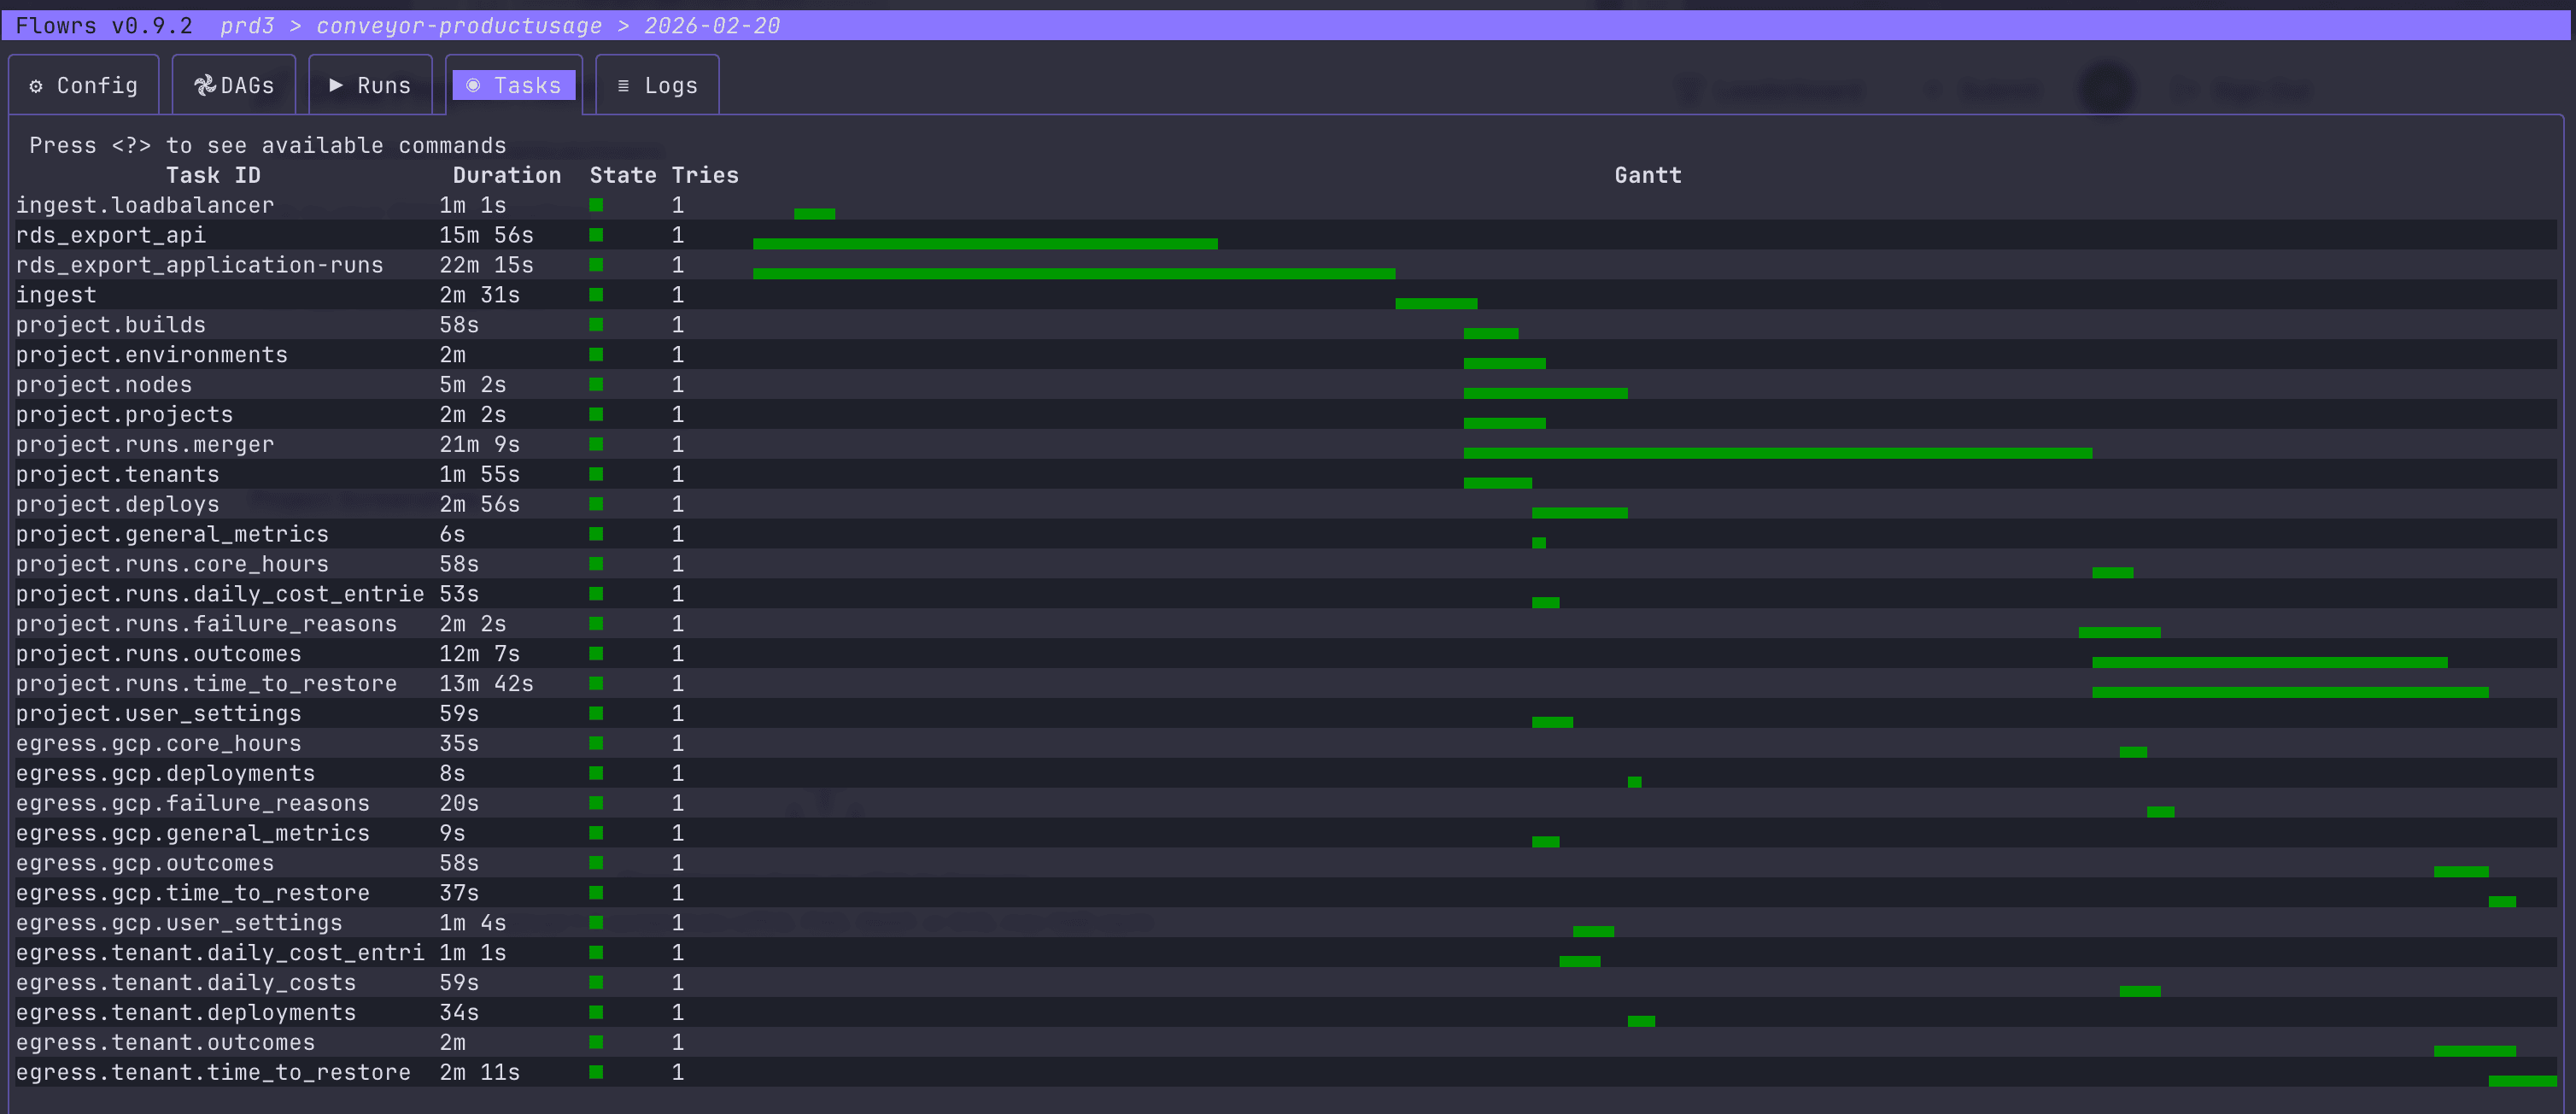The width and height of the screenshot is (2576, 1114).
Task: Open the Config tab
Action: click(x=83, y=85)
